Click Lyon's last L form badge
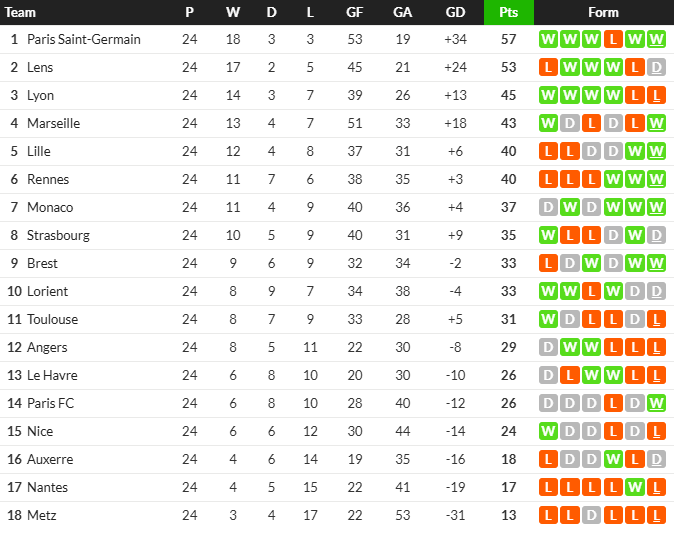 coord(656,95)
